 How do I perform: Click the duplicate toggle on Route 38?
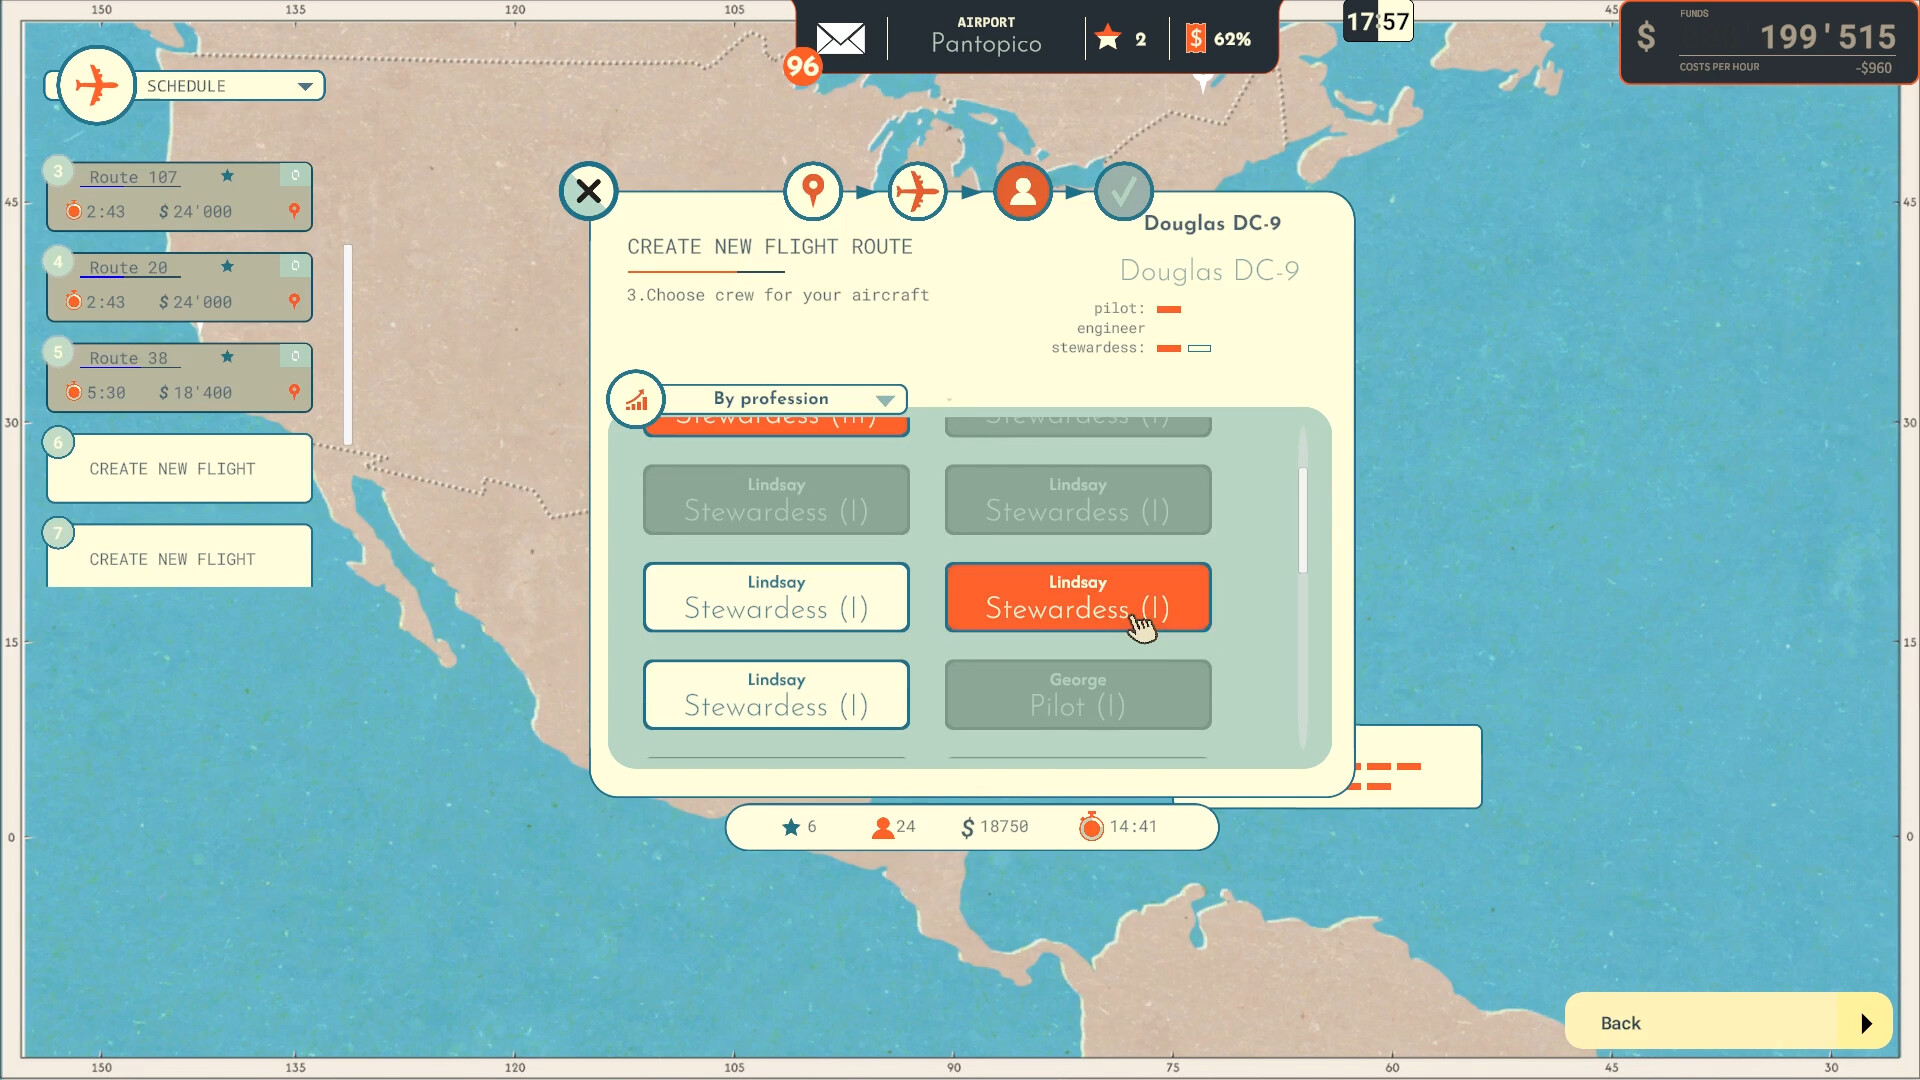click(293, 356)
